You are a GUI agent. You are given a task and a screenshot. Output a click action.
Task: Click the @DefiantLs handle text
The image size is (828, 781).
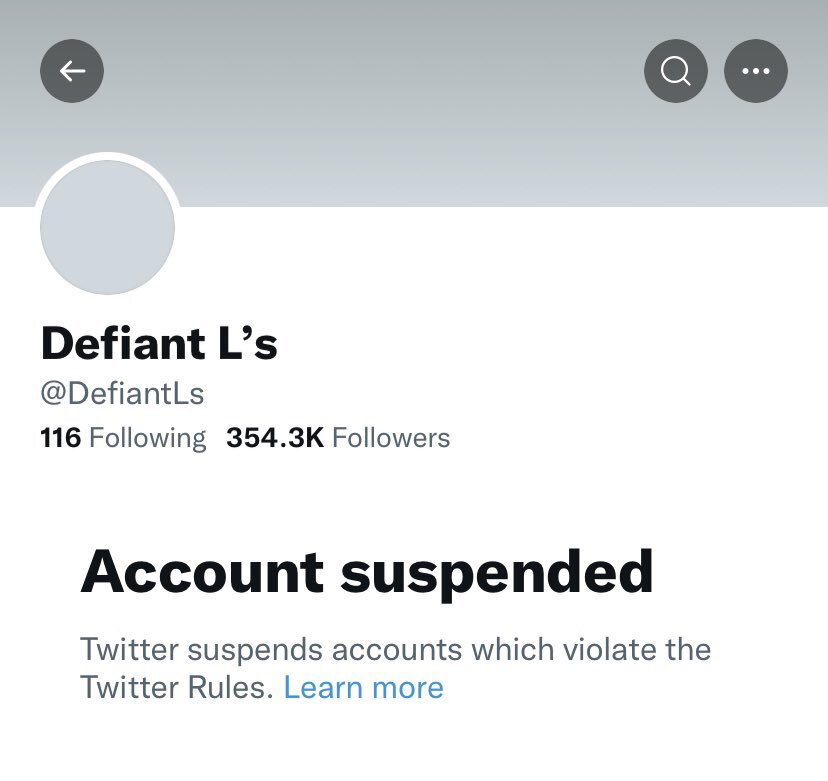122,393
